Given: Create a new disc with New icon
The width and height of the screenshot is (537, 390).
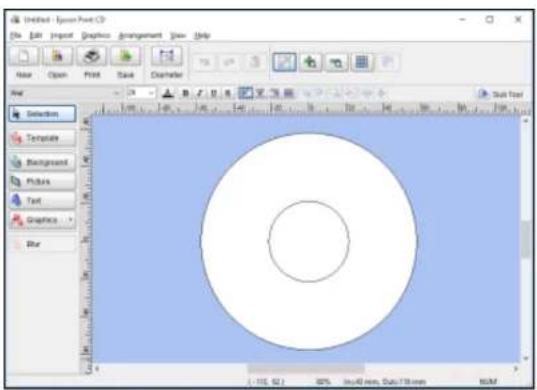Looking at the screenshot, I should [x=24, y=56].
